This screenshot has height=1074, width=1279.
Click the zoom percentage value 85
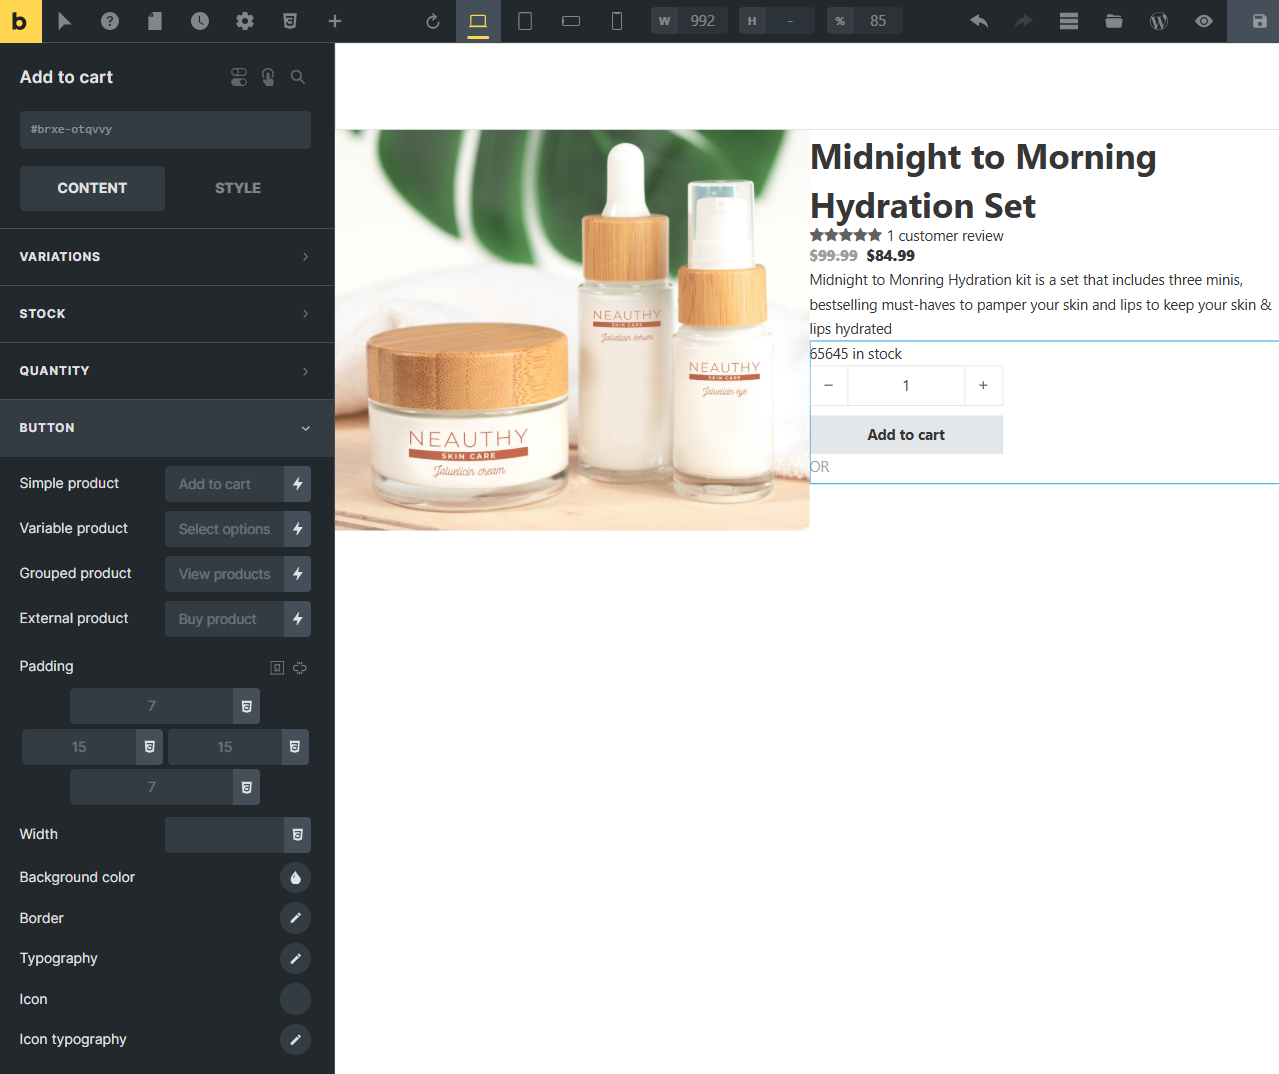click(878, 21)
